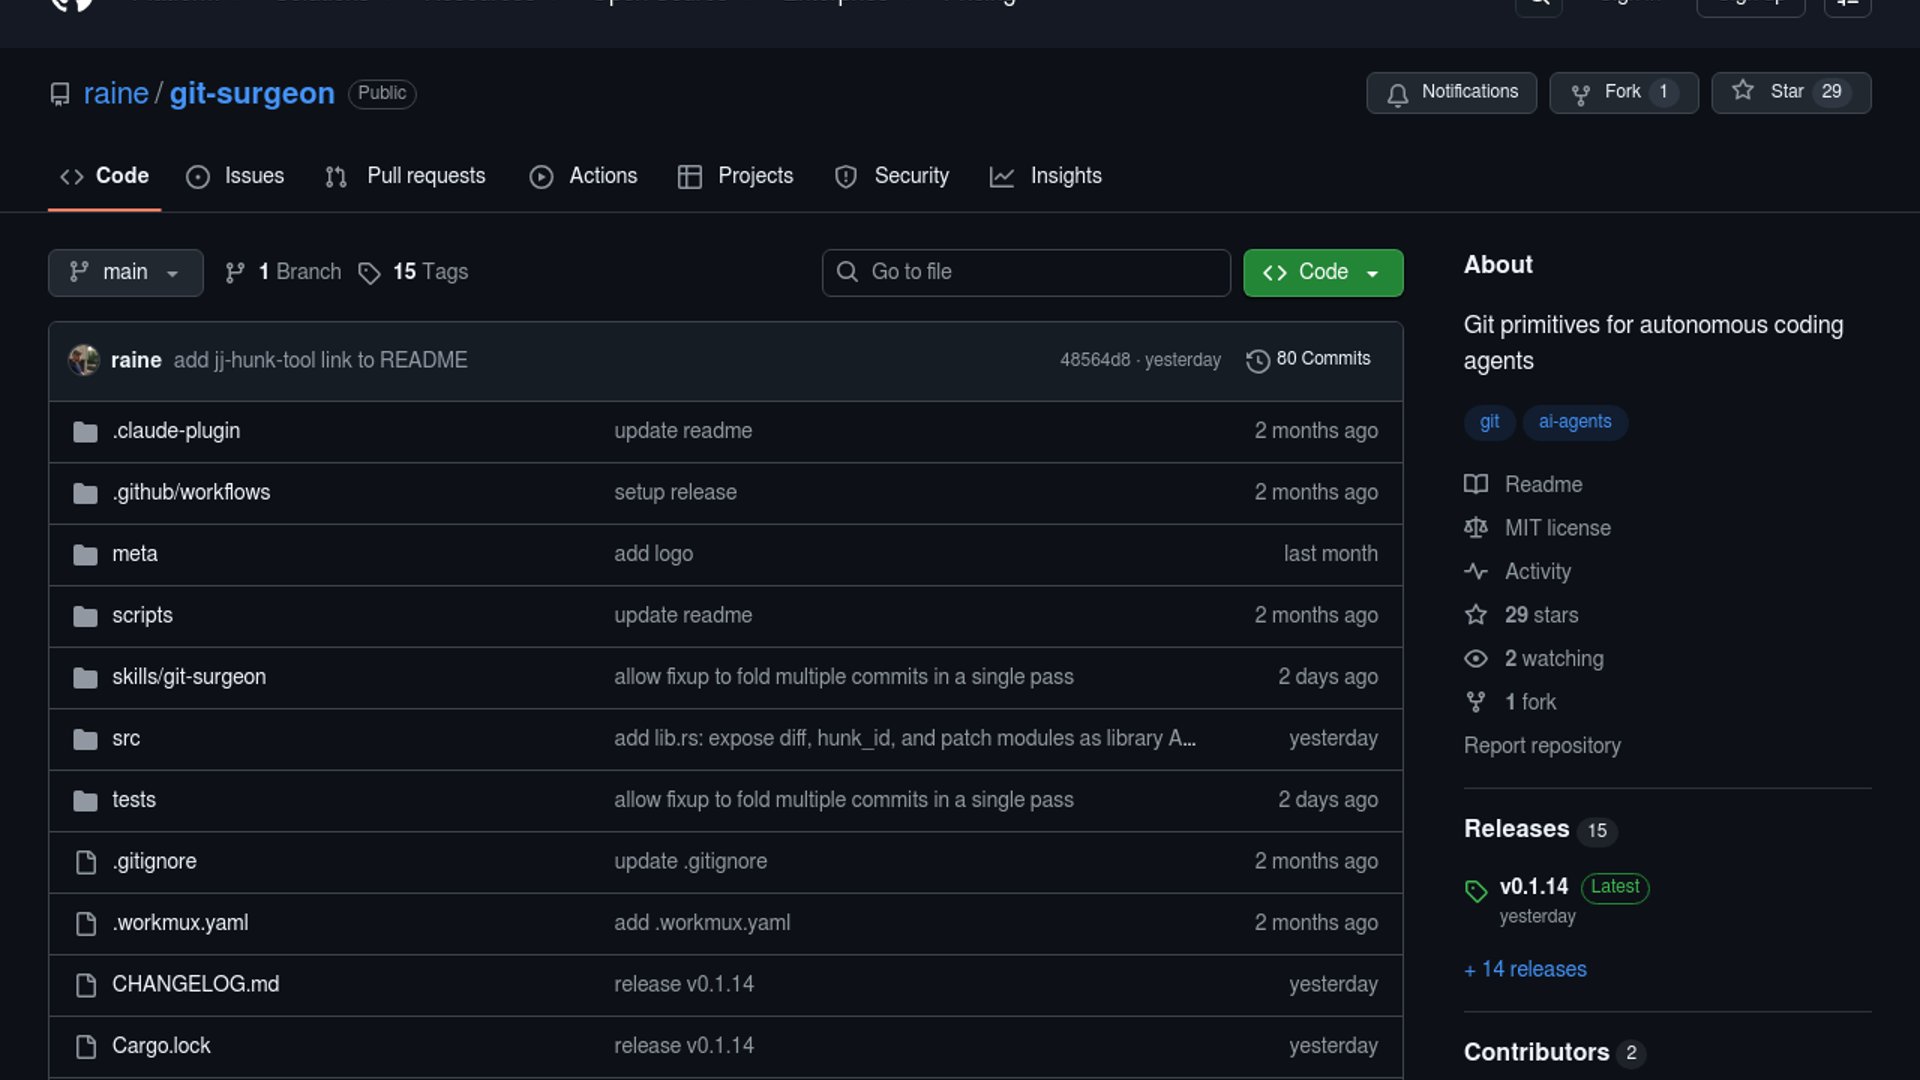The image size is (1920, 1080).
Task: Click the Notifications bell button
Action: click(1451, 92)
